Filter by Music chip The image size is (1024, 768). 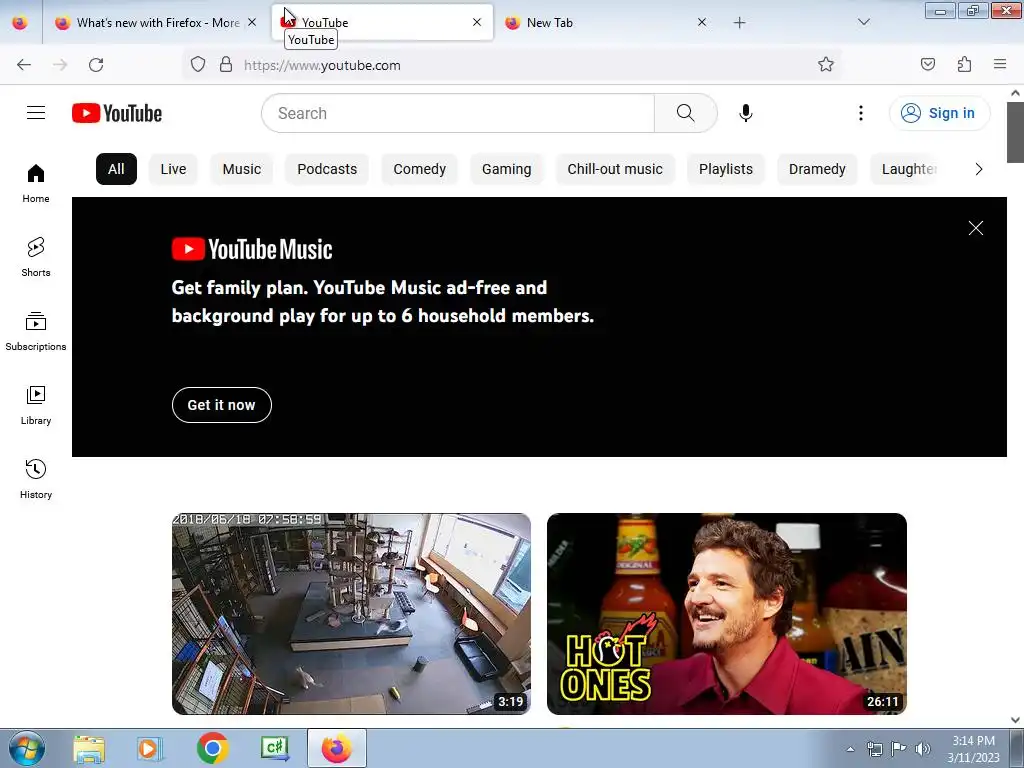coord(242,169)
